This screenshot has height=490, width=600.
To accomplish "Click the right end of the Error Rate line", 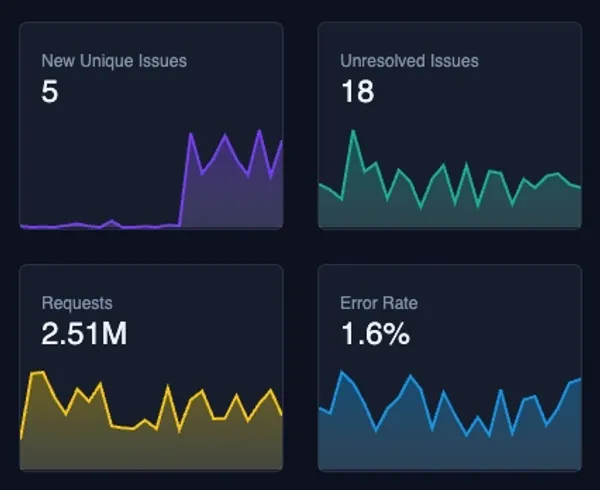I will coord(579,380).
